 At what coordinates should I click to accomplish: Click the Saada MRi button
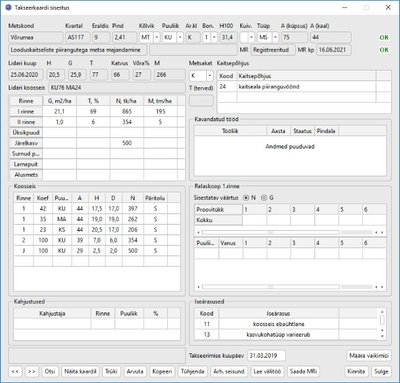coord(303,371)
